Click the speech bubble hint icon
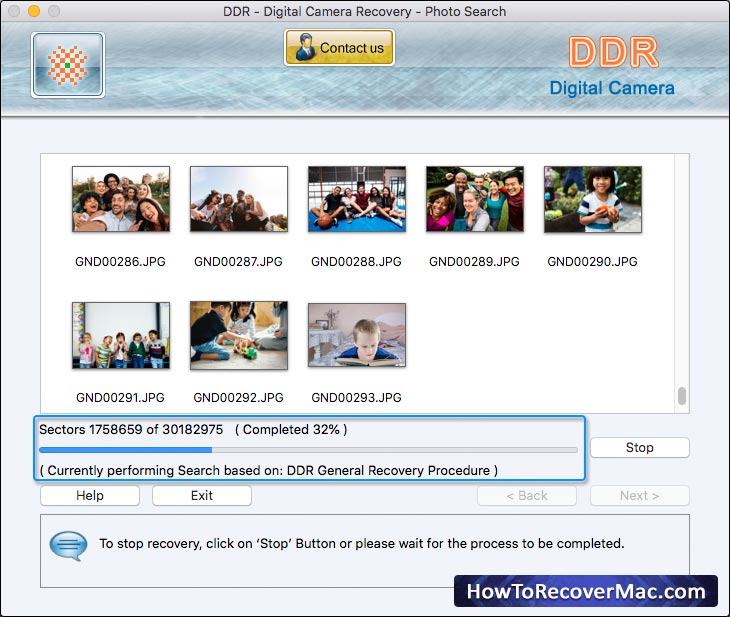Viewport: 730px width, 617px height. (68, 545)
